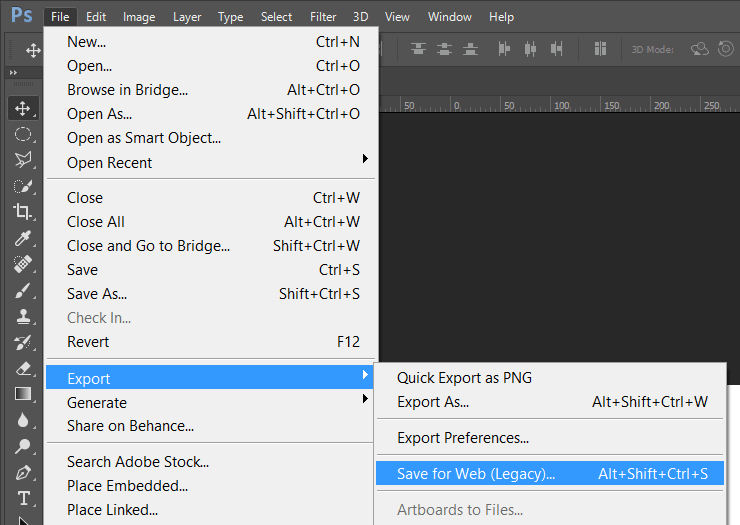Open the Layer menu
Image resolution: width=740 pixels, height=525 pixels.
point(187,17)
